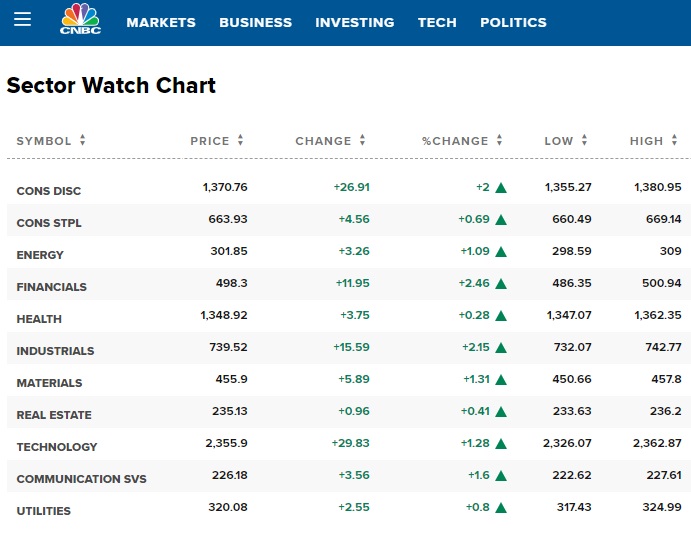Viewport: 691px width, 535px height.
Task: Select the UTILITIES high value 324.99
Action: coord(662,507)
